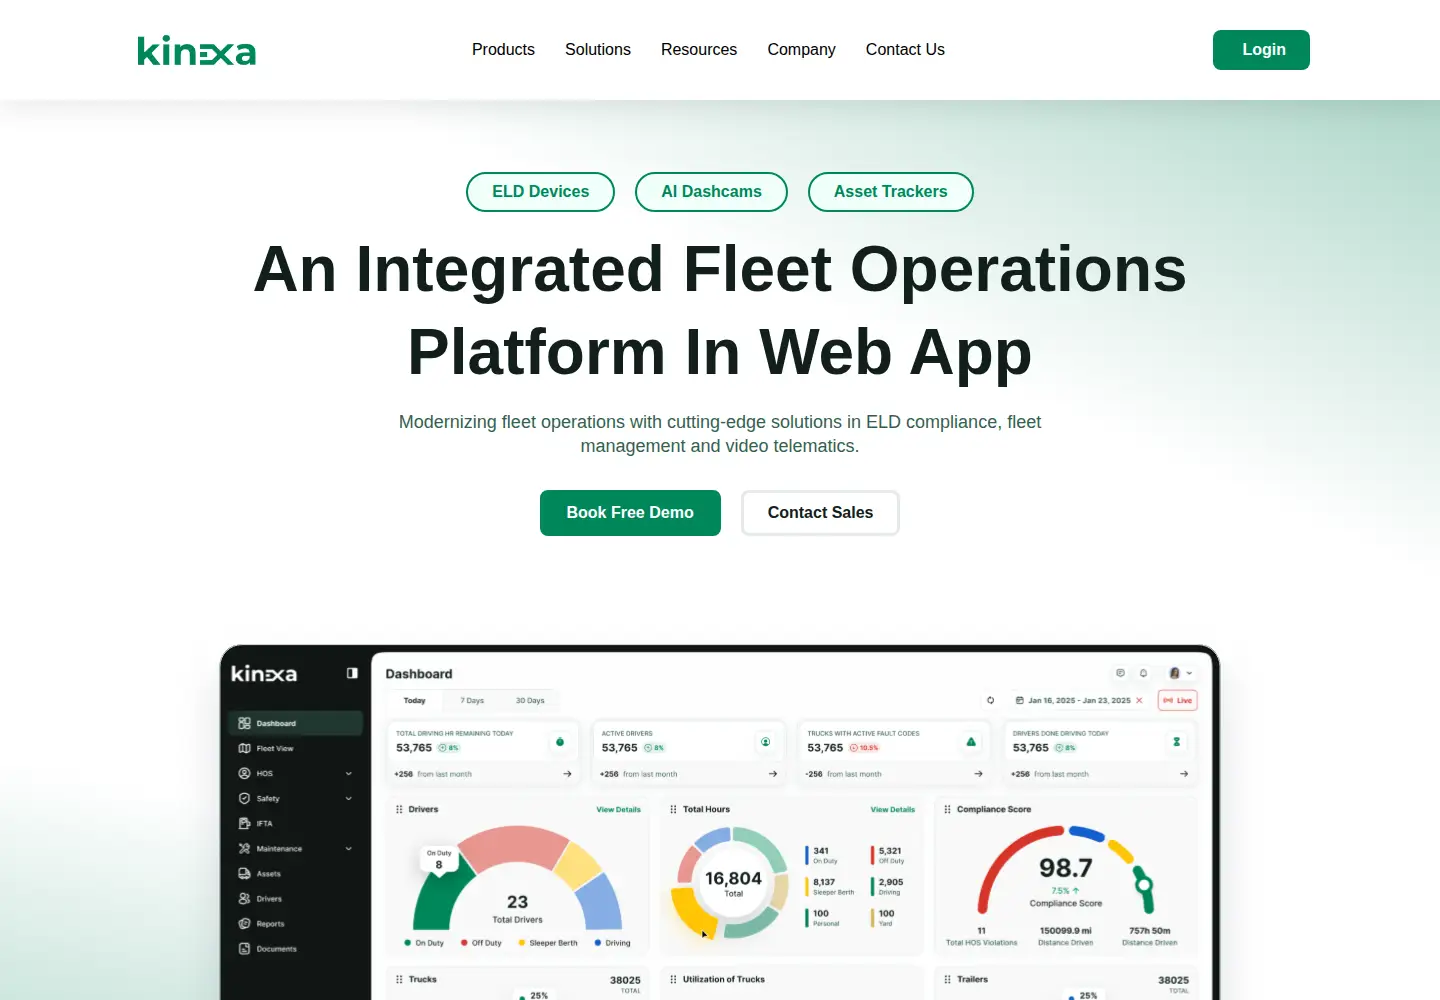Click the Contact Sales button

pyautogui.click(x=820, y=513)
